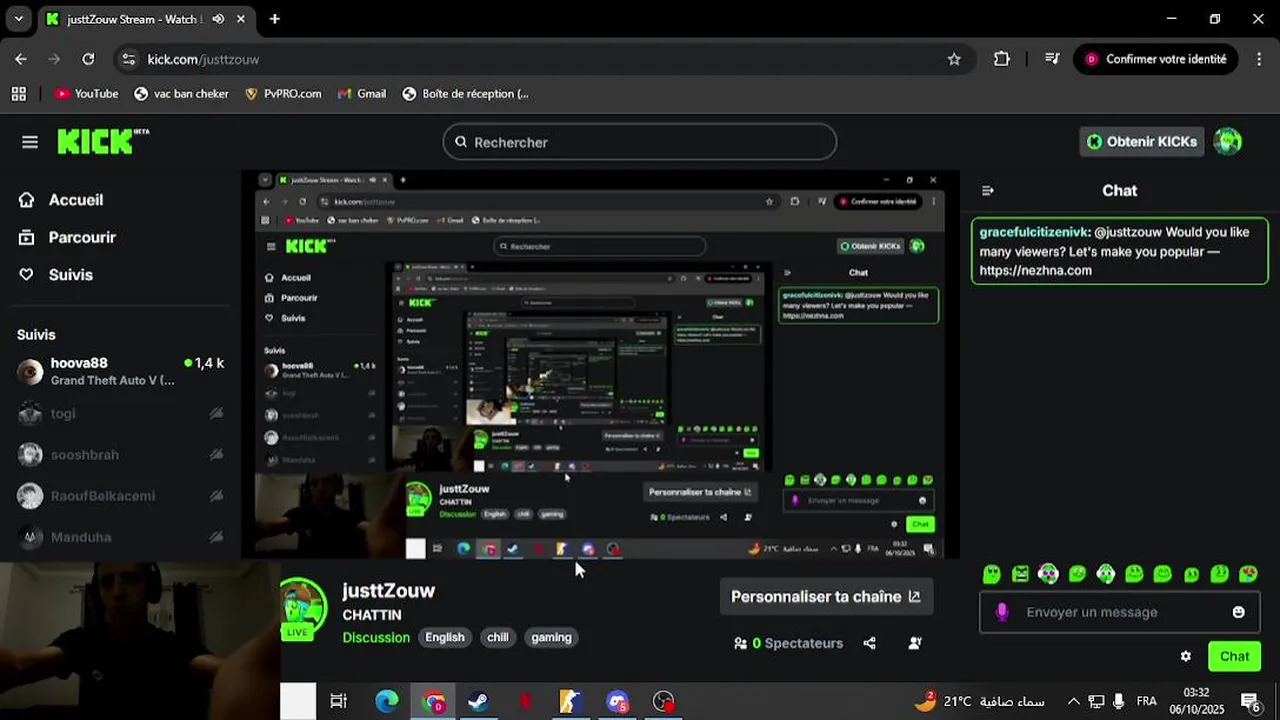Open the bookmarks apps grid icon
Screen dimensions: 1280x720
click(x=18, y=94)
